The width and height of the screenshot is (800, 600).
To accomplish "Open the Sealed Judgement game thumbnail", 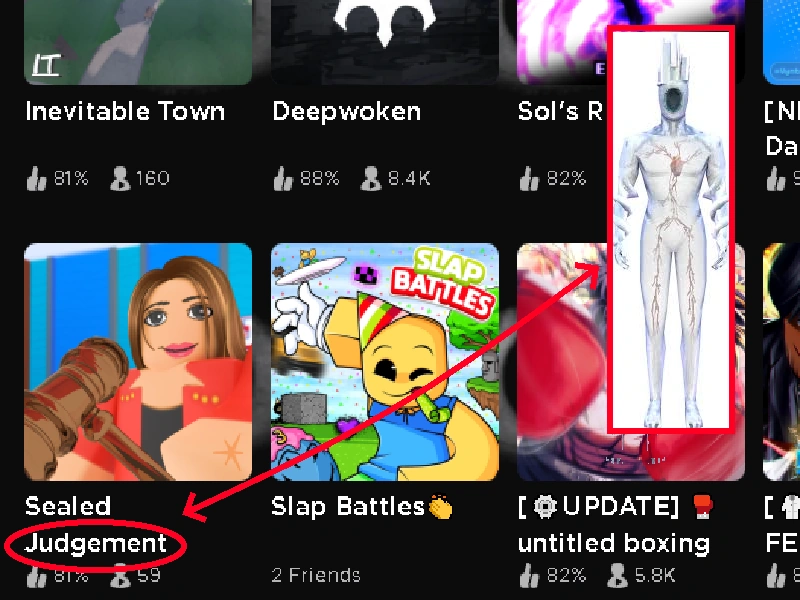I will [x=138, y=362].
